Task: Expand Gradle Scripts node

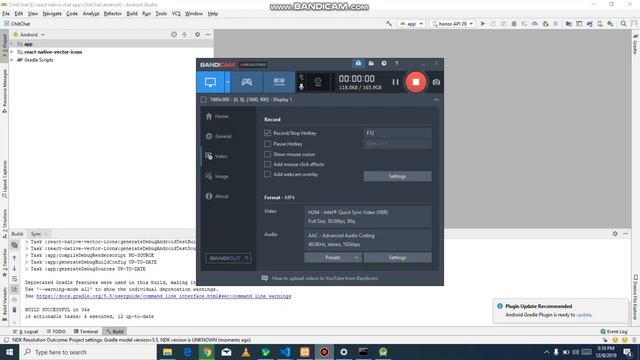Action: [12, 60]
